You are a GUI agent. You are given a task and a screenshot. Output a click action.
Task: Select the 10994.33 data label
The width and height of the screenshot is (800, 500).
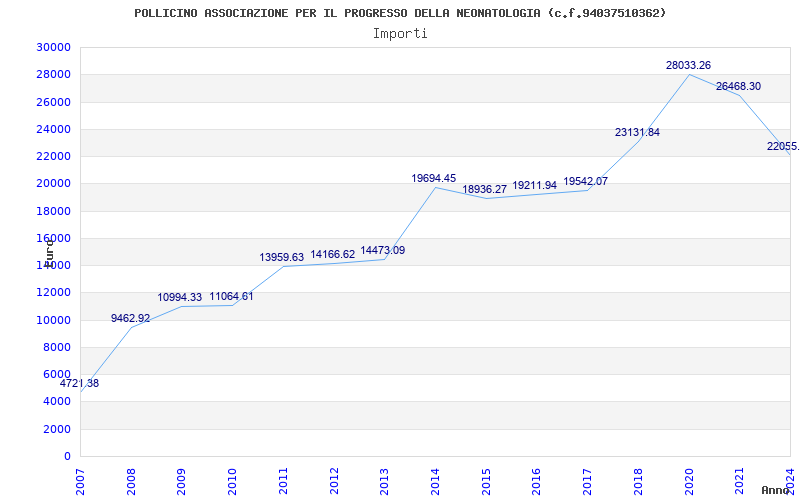(x=180, y=297)
